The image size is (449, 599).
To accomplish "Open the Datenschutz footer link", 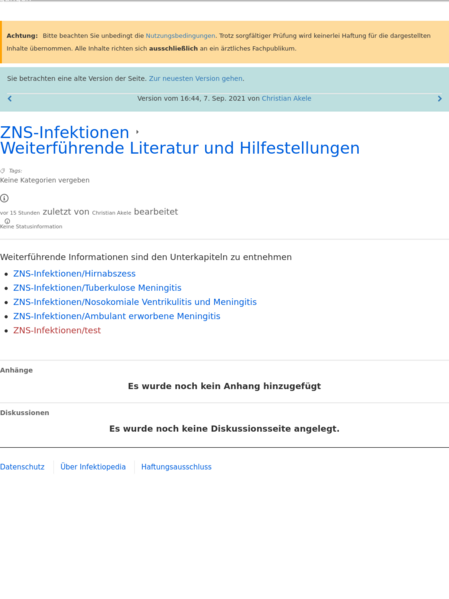I will click(22, 467).
